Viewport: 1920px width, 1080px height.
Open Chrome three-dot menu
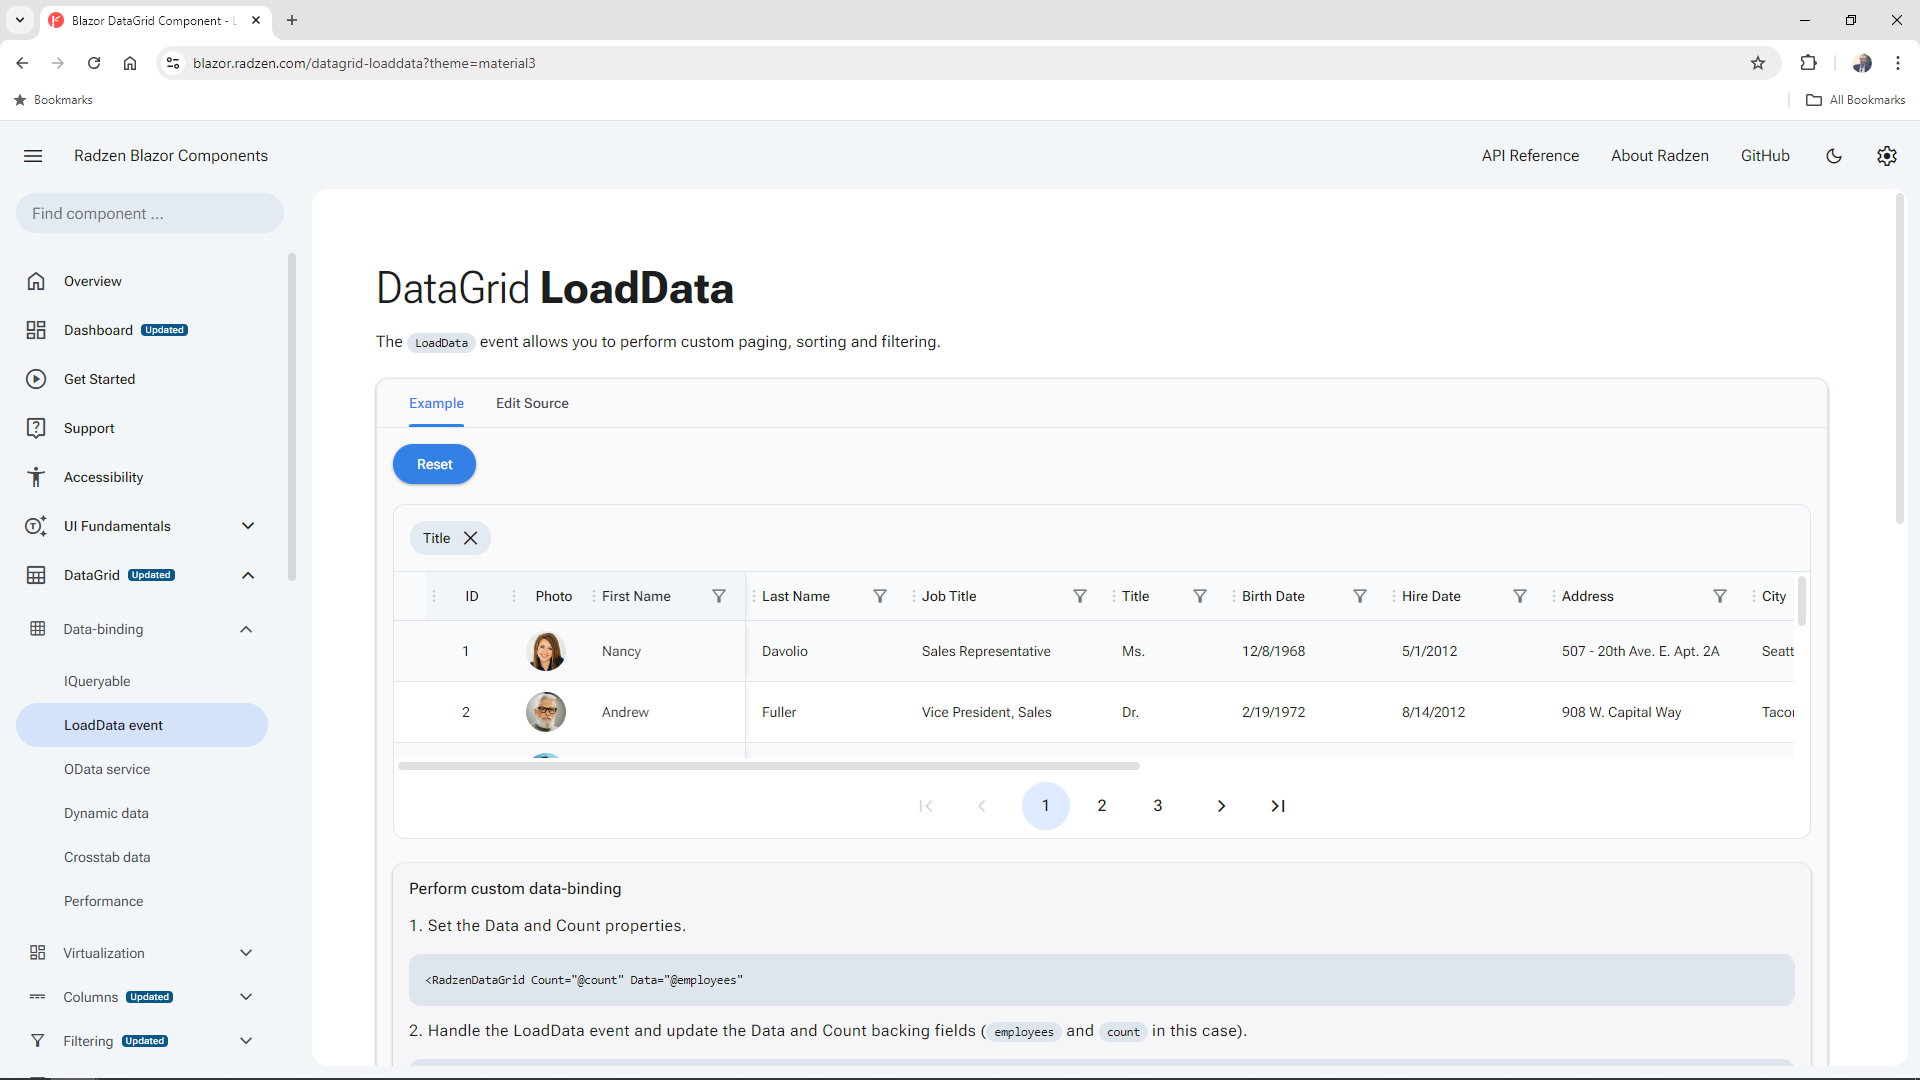[x=1898, y=63]
